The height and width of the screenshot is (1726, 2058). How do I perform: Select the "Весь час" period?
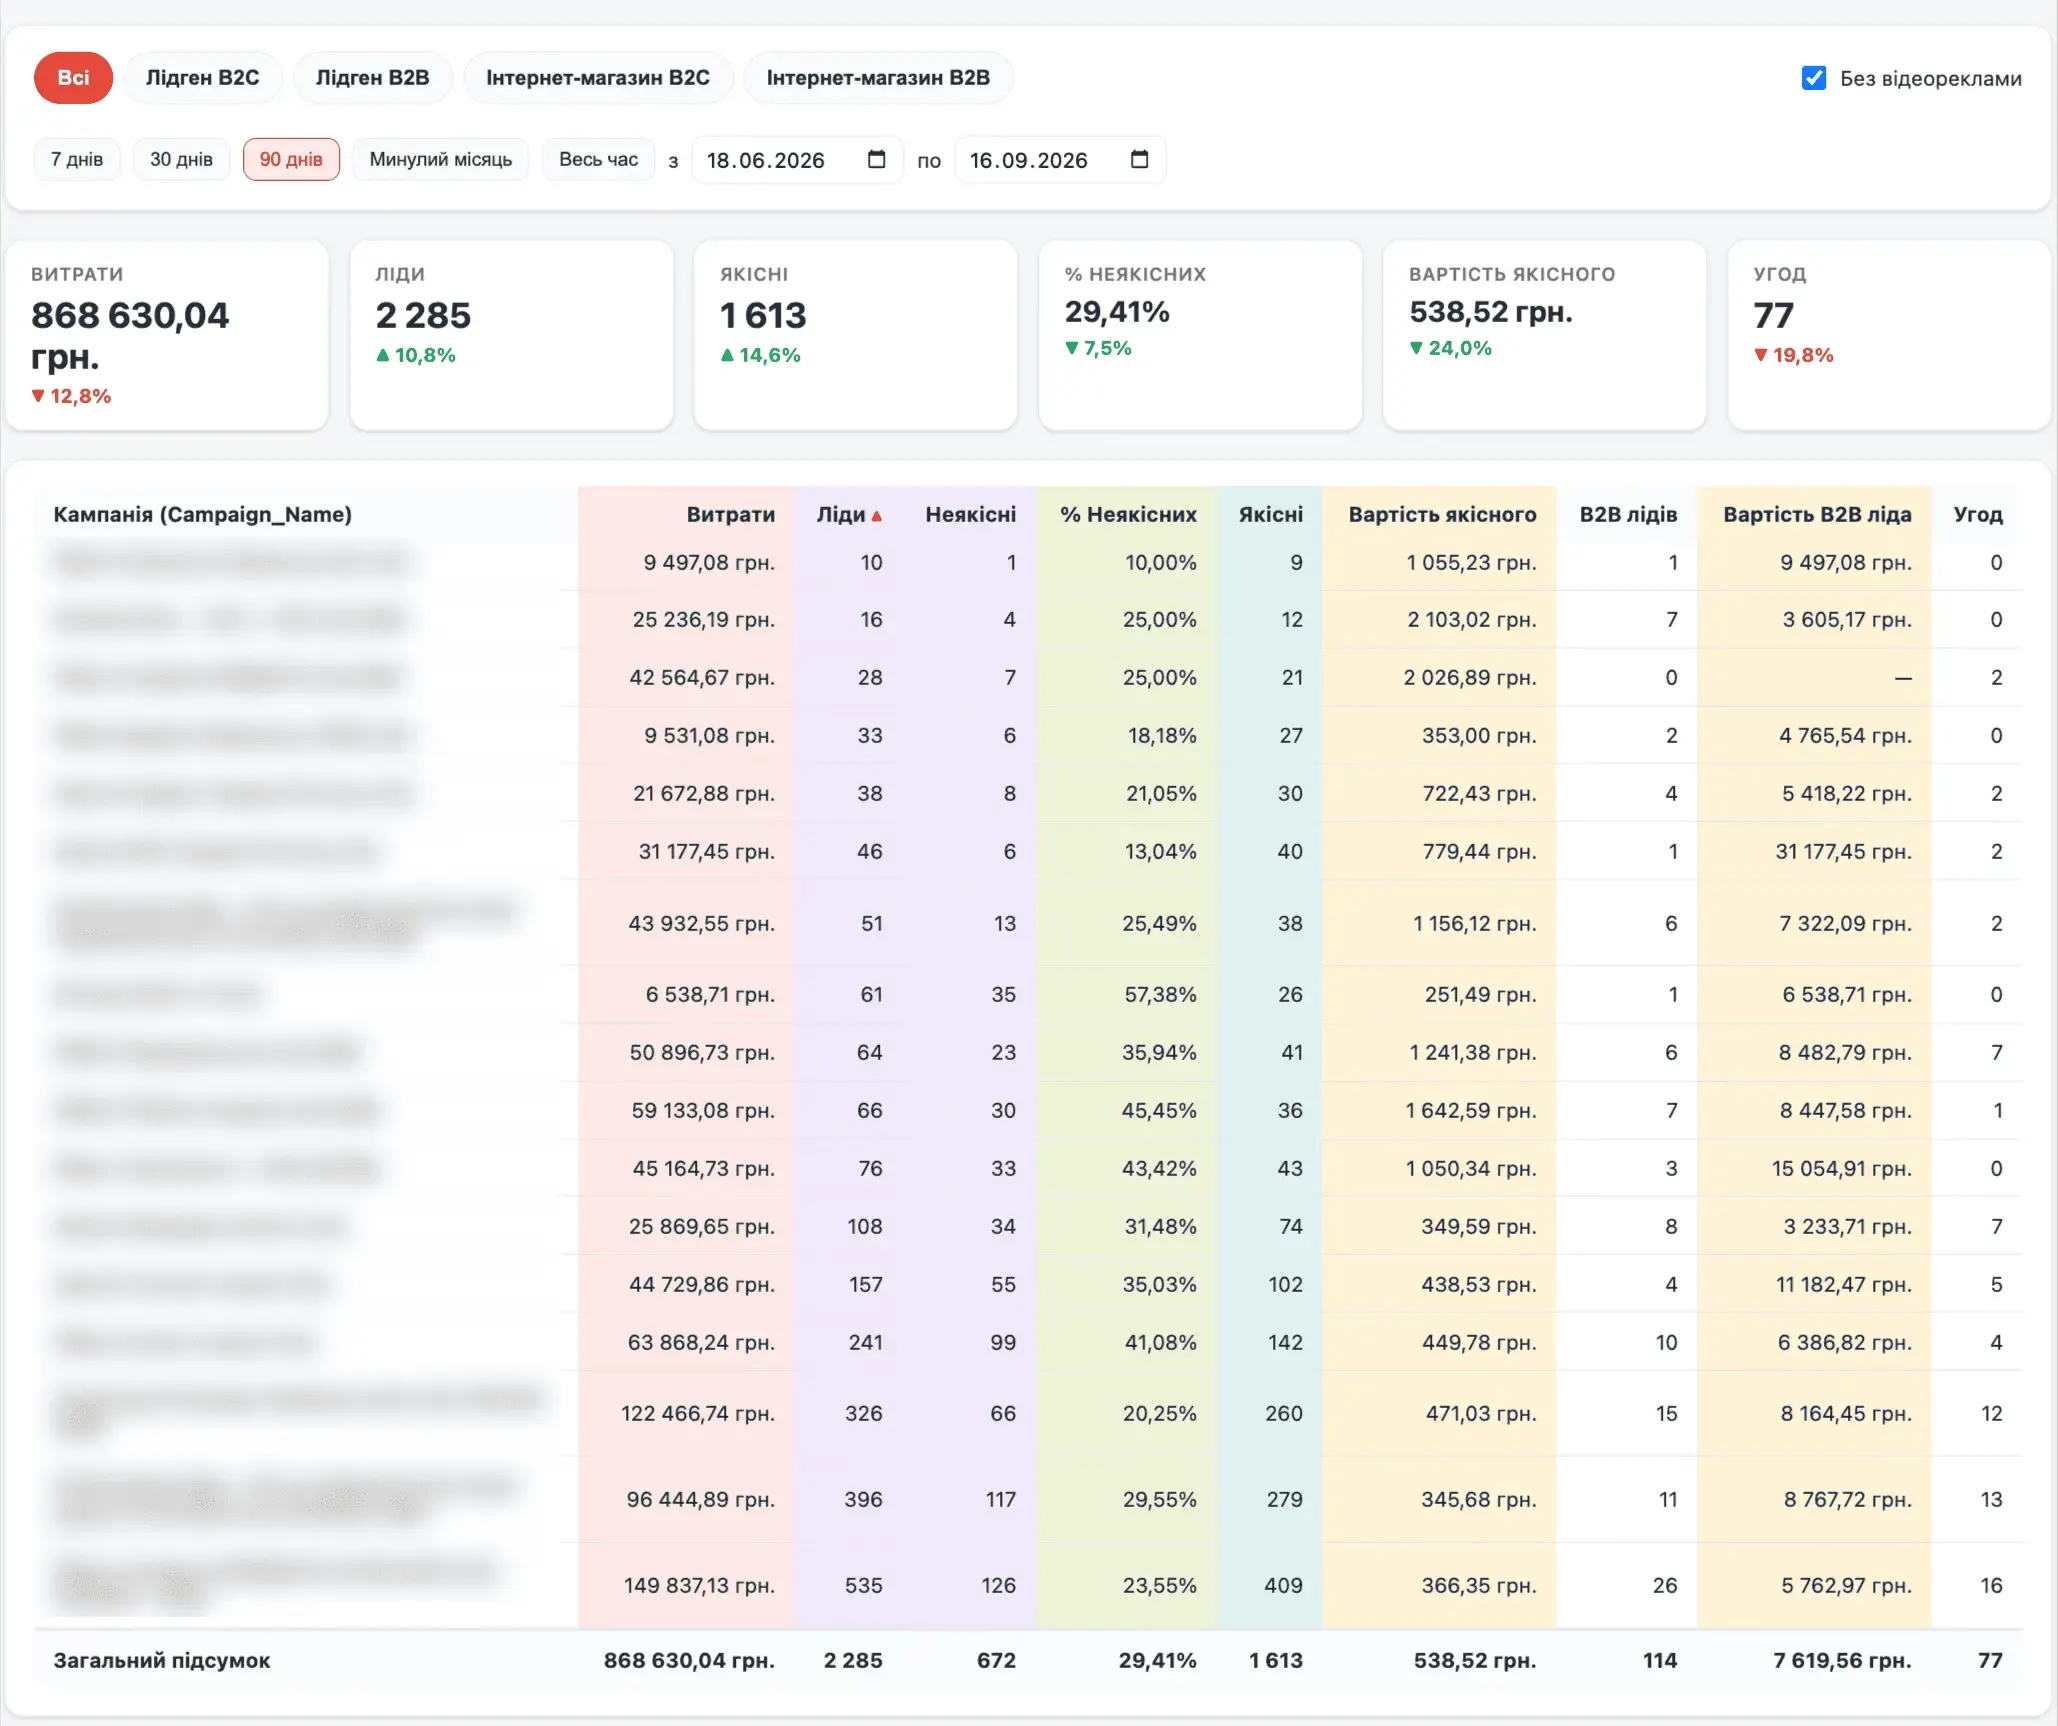point(598,159)
